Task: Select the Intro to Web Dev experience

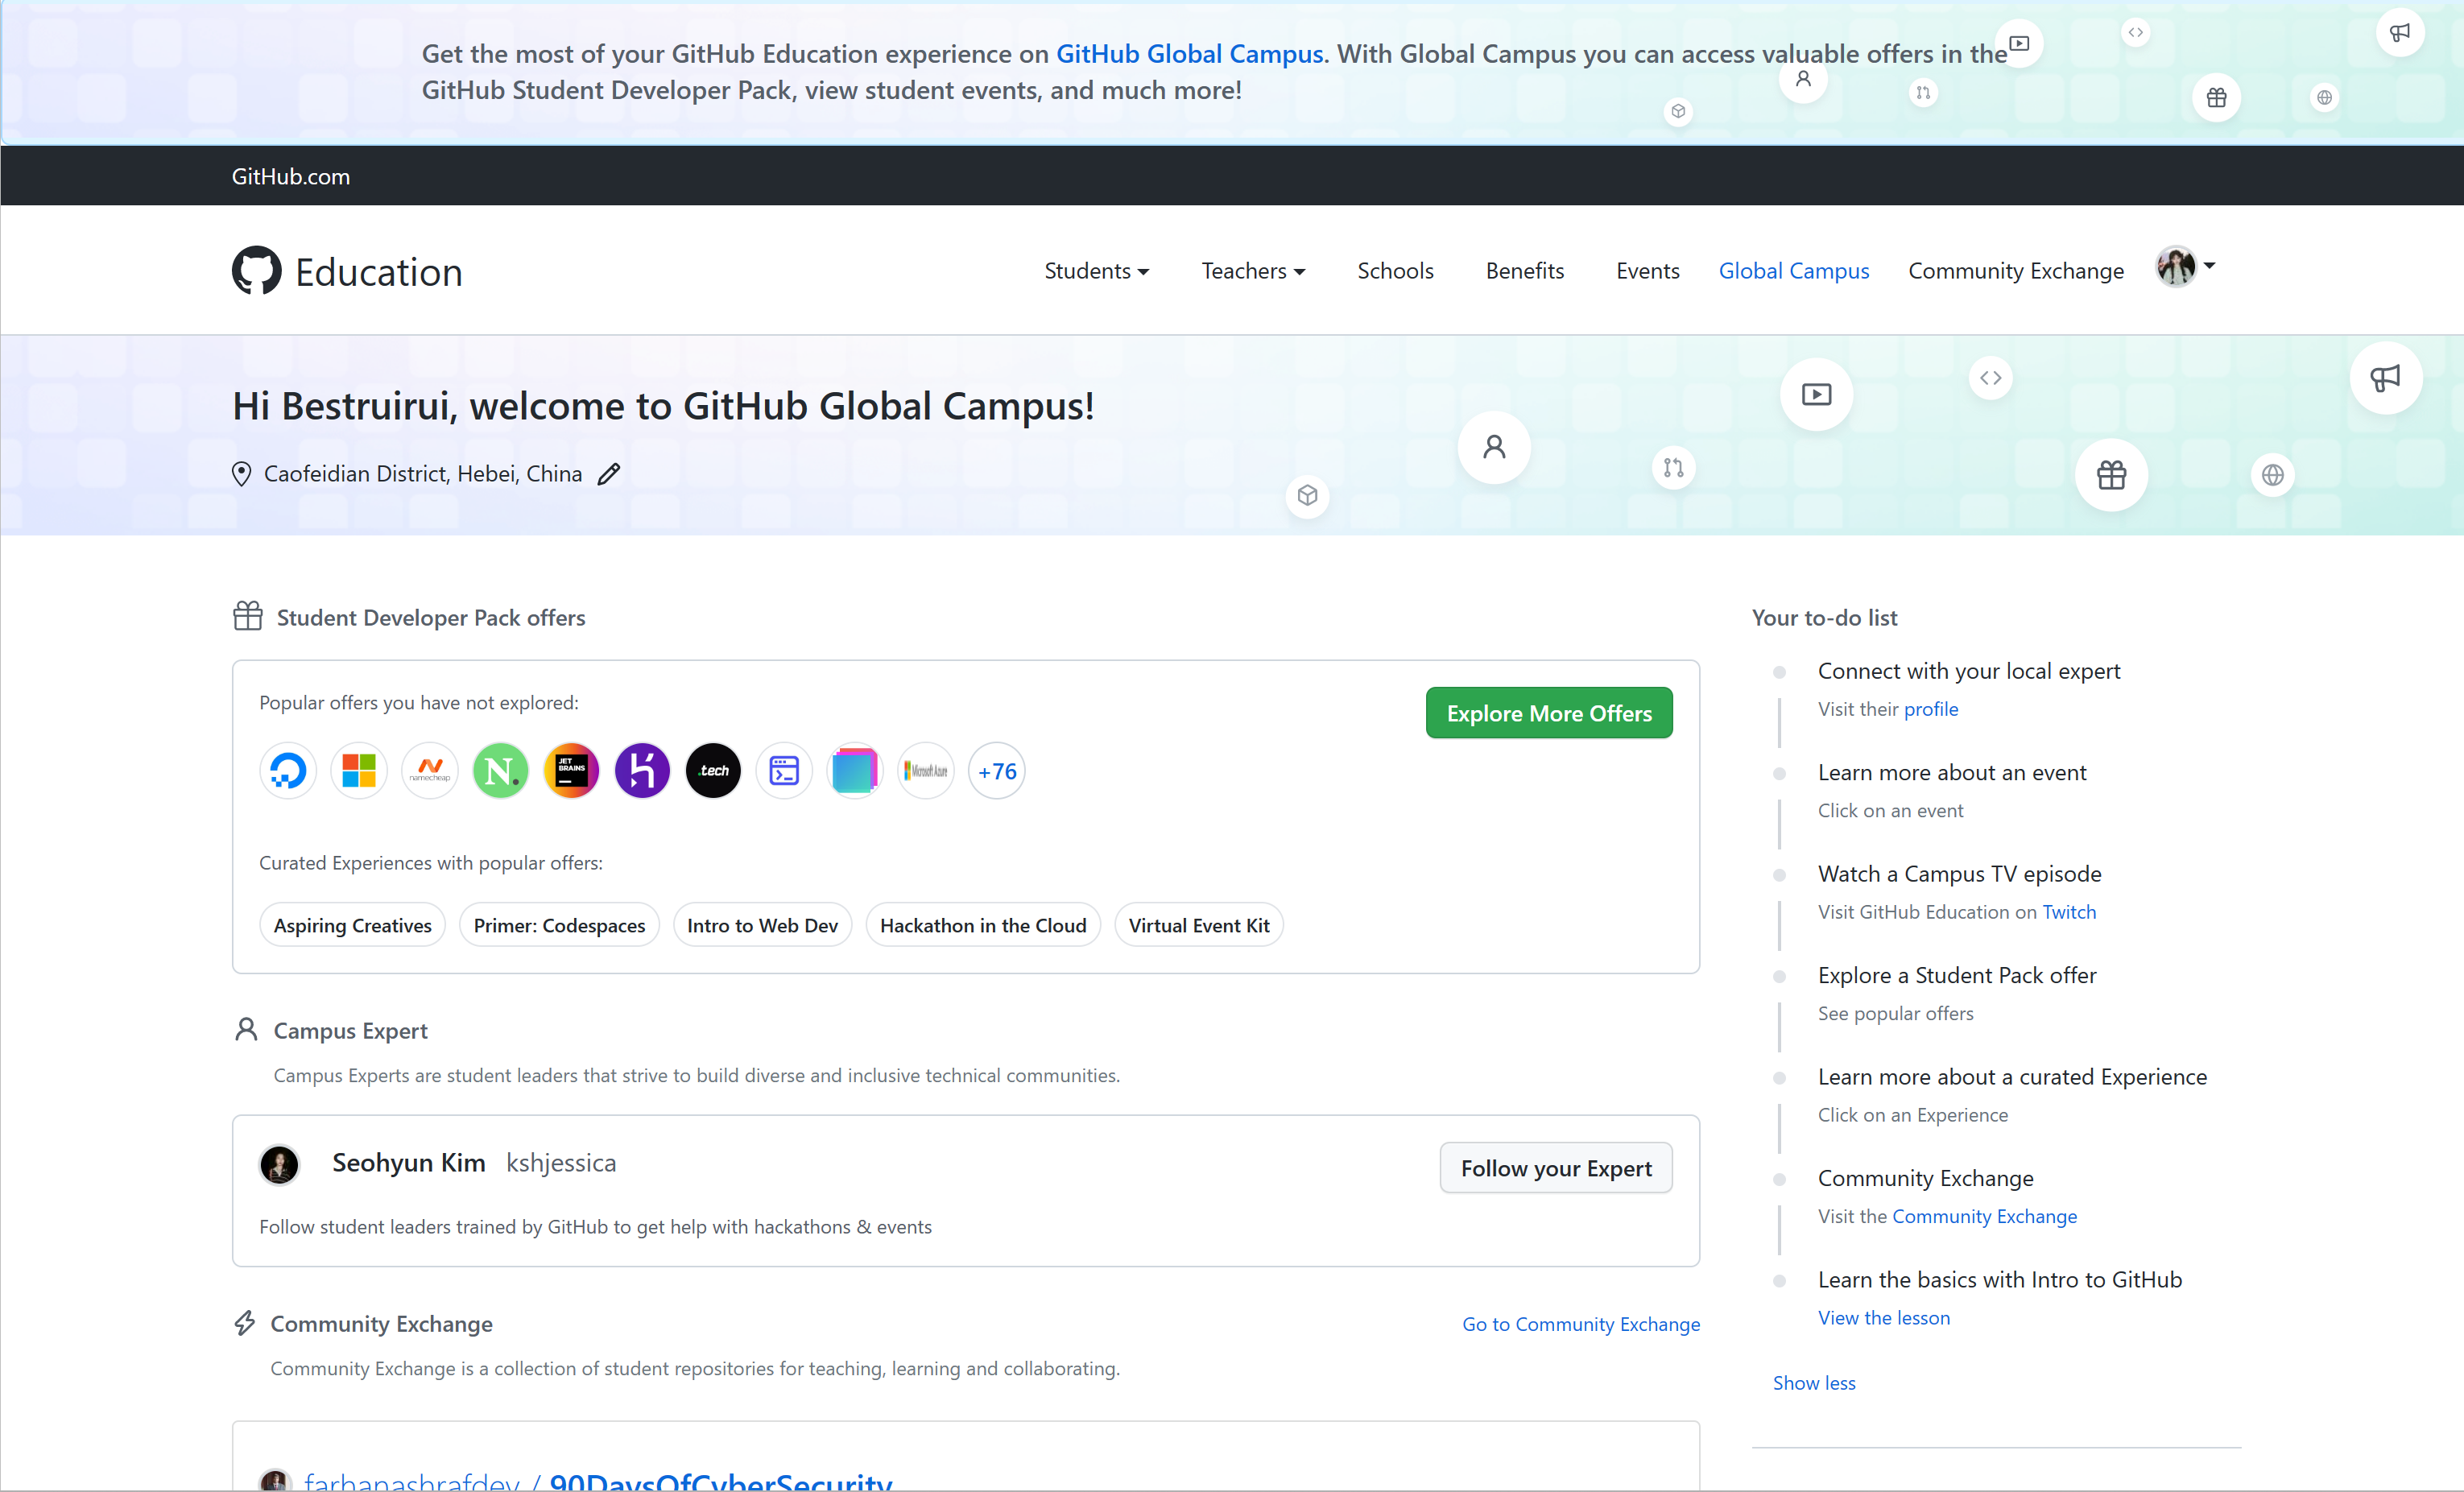Action: [x=762, y=925]
